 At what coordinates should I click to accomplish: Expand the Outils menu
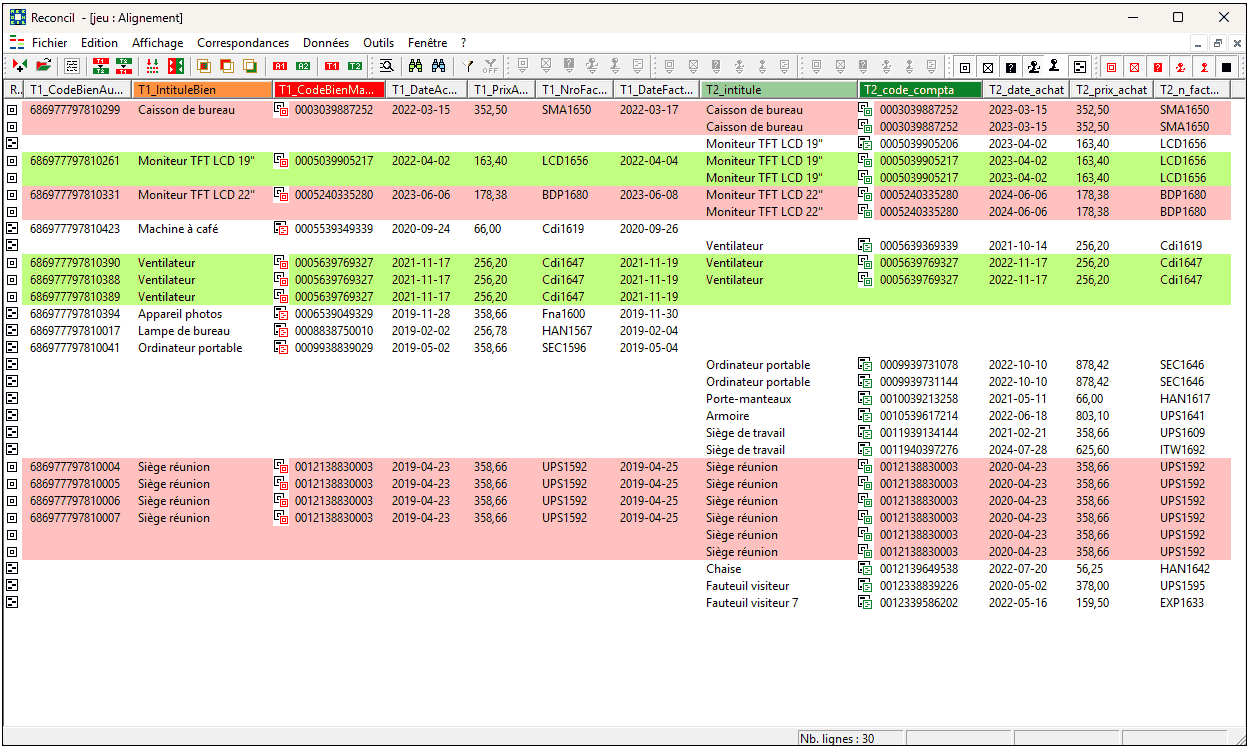[378, 43]
